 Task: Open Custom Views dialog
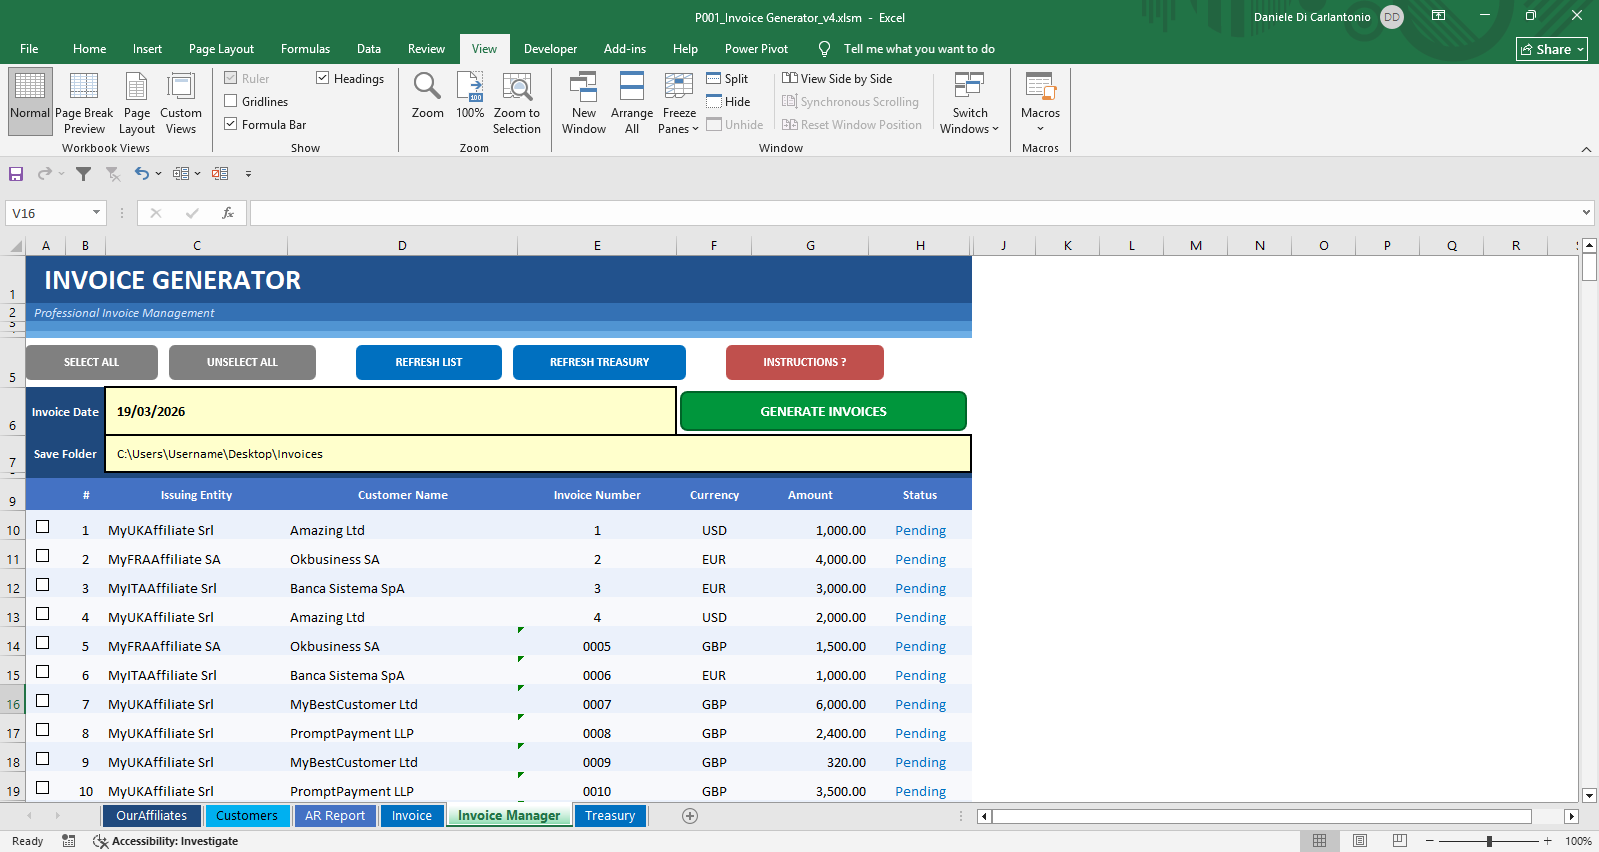pyautogui.click(x=181, y=102)
